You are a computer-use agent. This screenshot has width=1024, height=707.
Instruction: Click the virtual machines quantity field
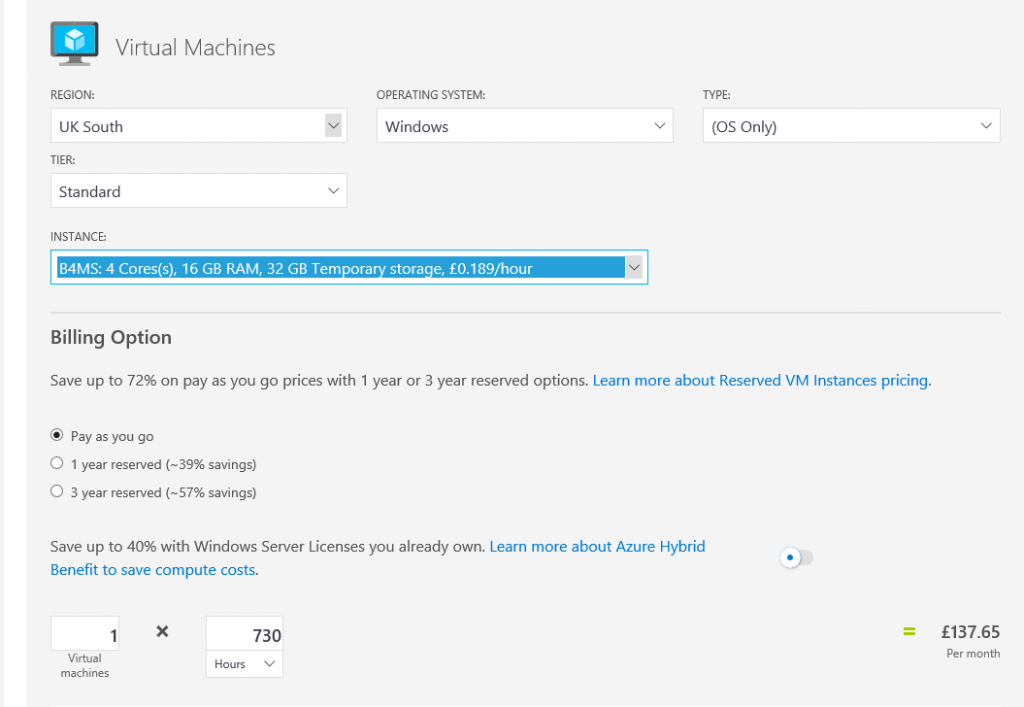coord(85,633)
